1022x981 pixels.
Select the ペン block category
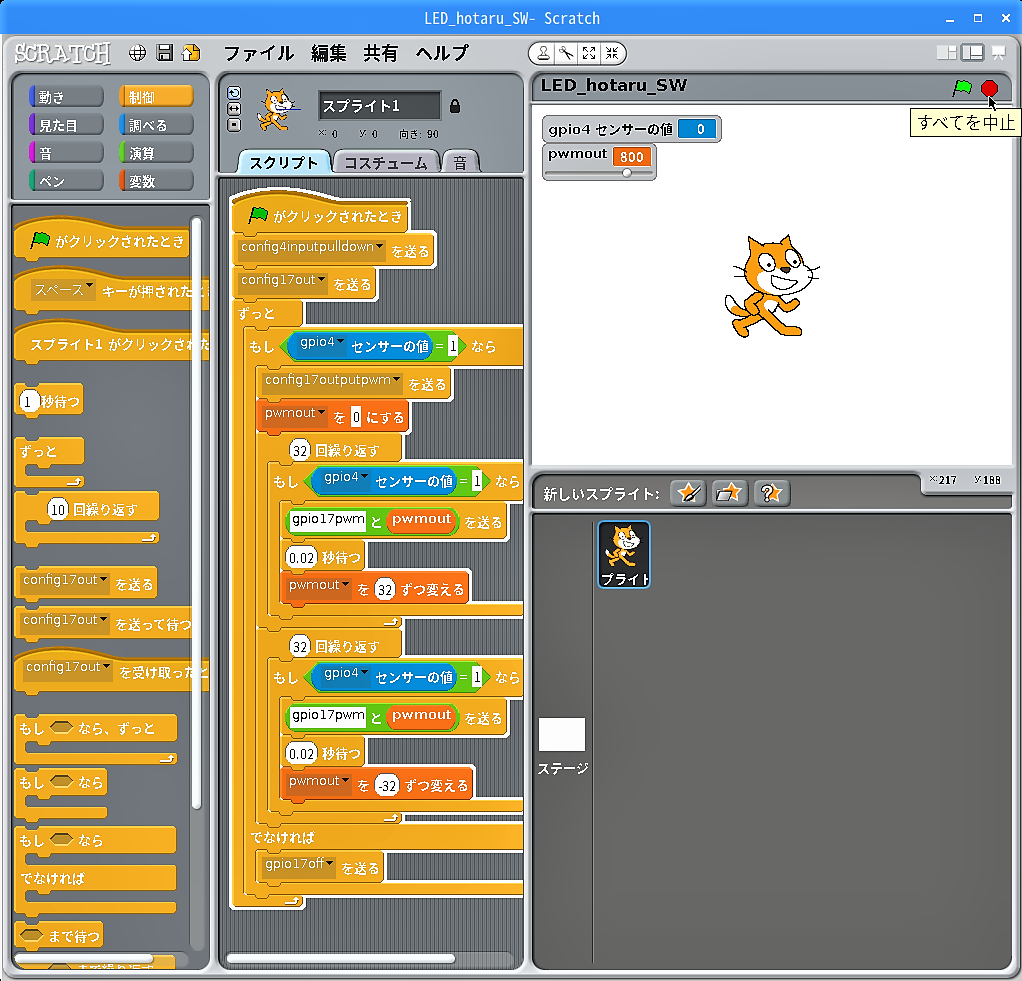tap(66, 181)
